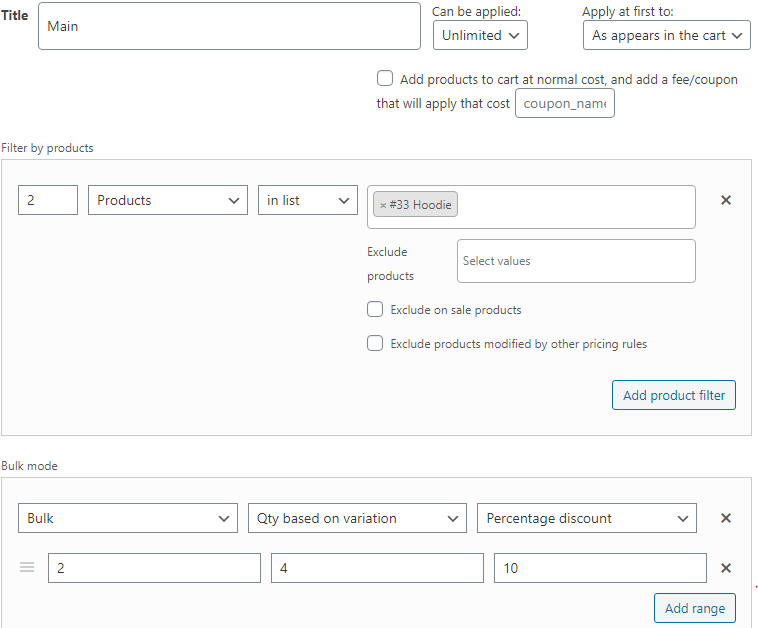Delete the 2 to 4 range row
The height and width of the screenshot is (628, 758).
click(726, 568)
